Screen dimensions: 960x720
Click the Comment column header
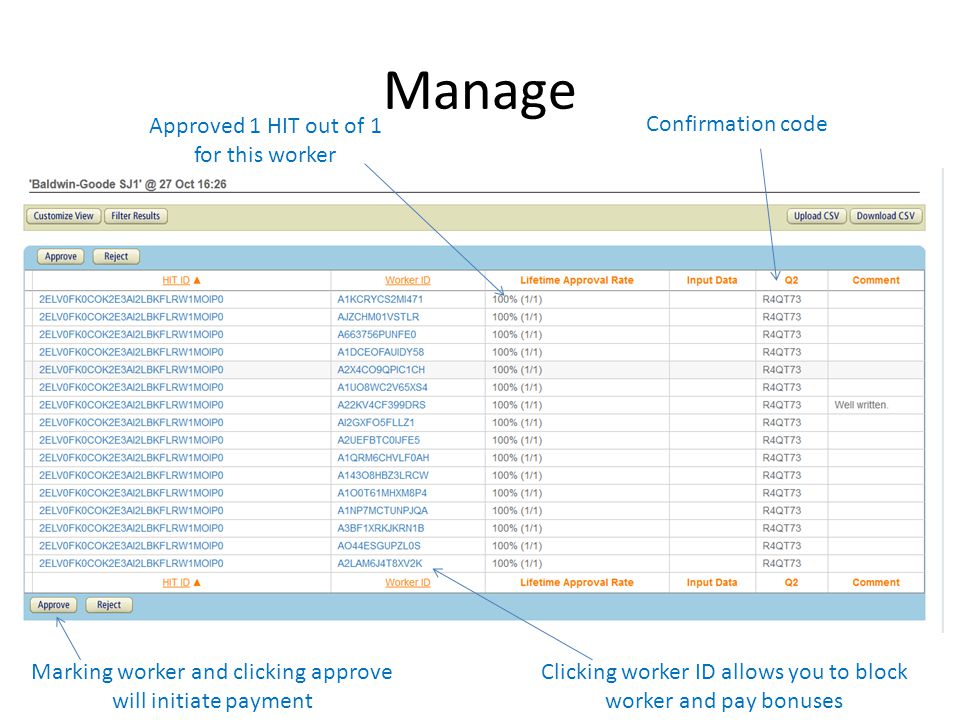876,280
